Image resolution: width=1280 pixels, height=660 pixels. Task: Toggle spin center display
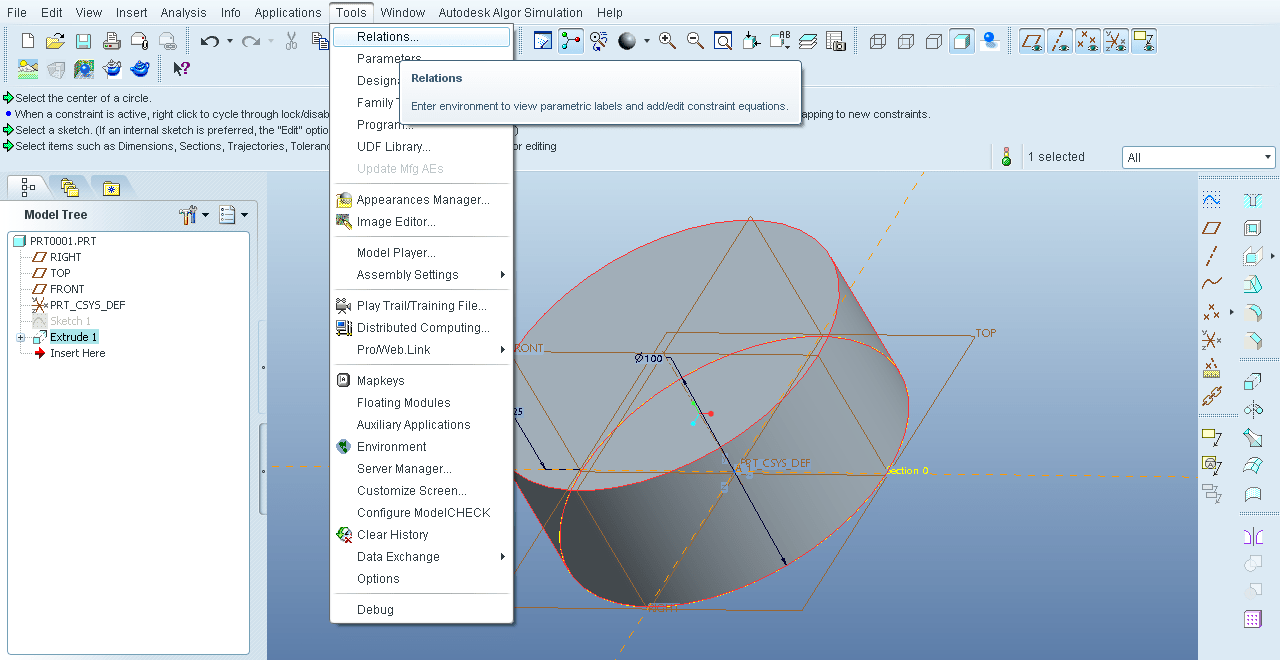pos(571,41)
